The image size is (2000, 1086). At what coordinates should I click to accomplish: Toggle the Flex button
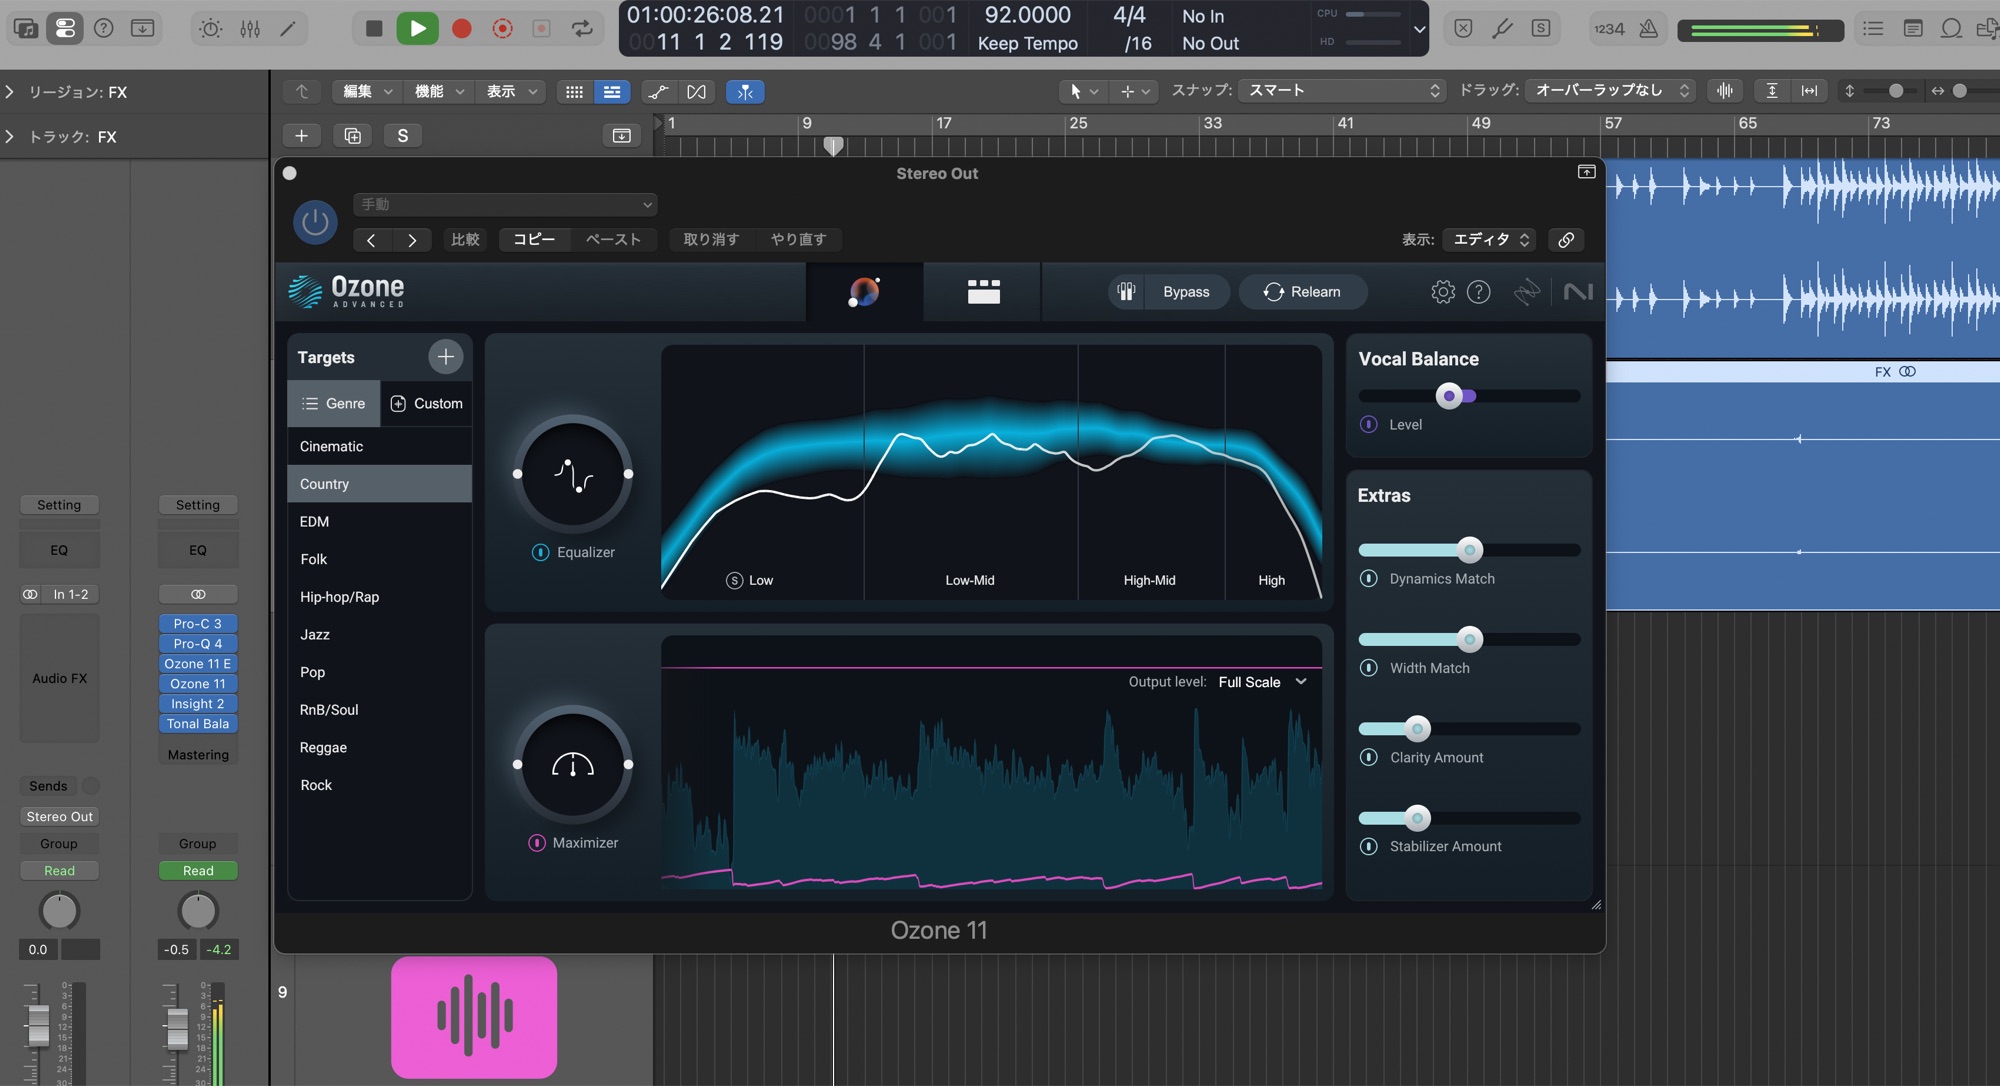click(x=696, y=92)
